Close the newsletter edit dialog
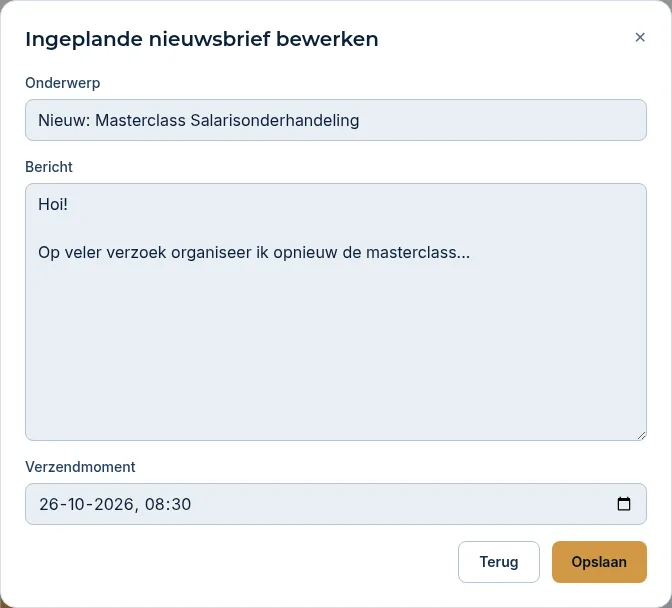 (x=640, y=37)
